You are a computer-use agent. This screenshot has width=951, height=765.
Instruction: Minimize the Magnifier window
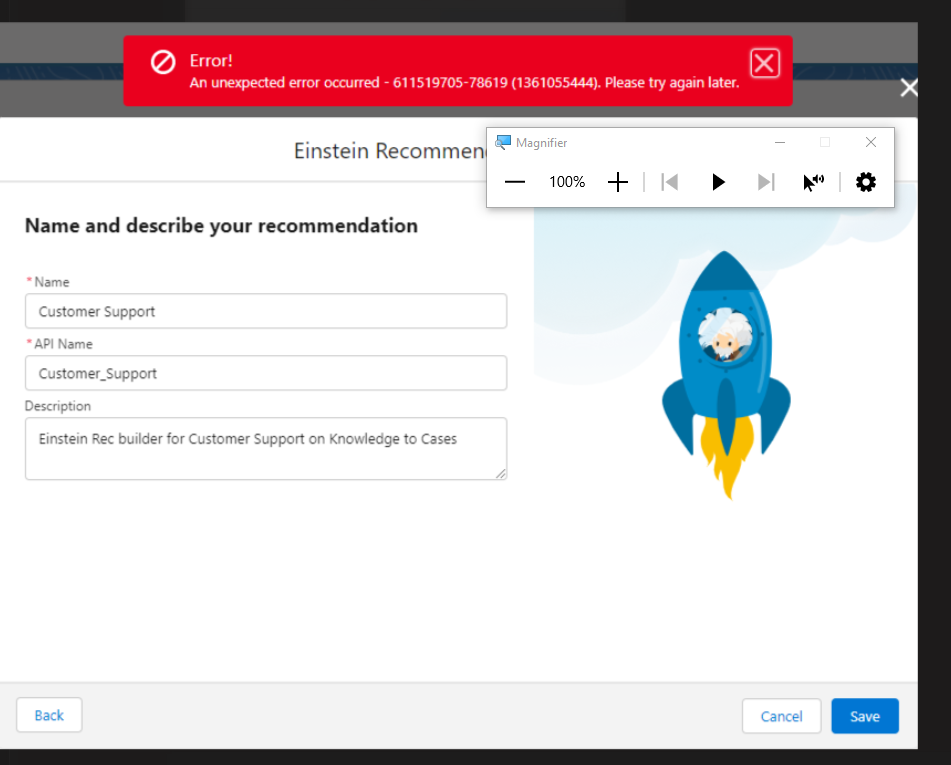coord(780,143)
